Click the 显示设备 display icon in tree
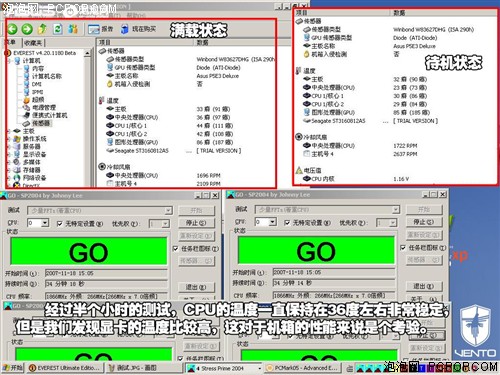 17,154
